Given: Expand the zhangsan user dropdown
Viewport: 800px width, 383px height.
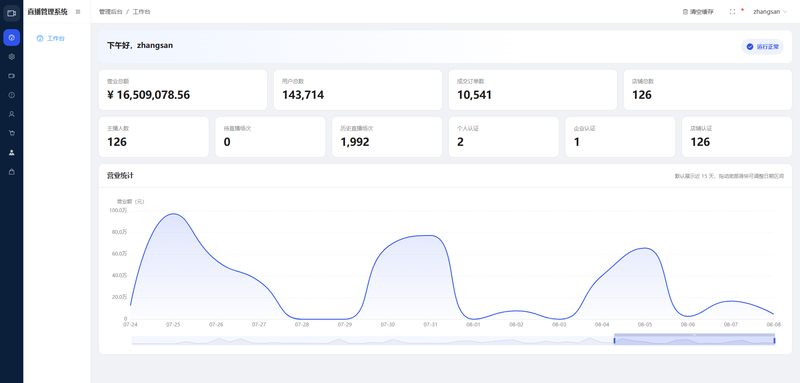Looking at the screenshot, I should point(770,12).
